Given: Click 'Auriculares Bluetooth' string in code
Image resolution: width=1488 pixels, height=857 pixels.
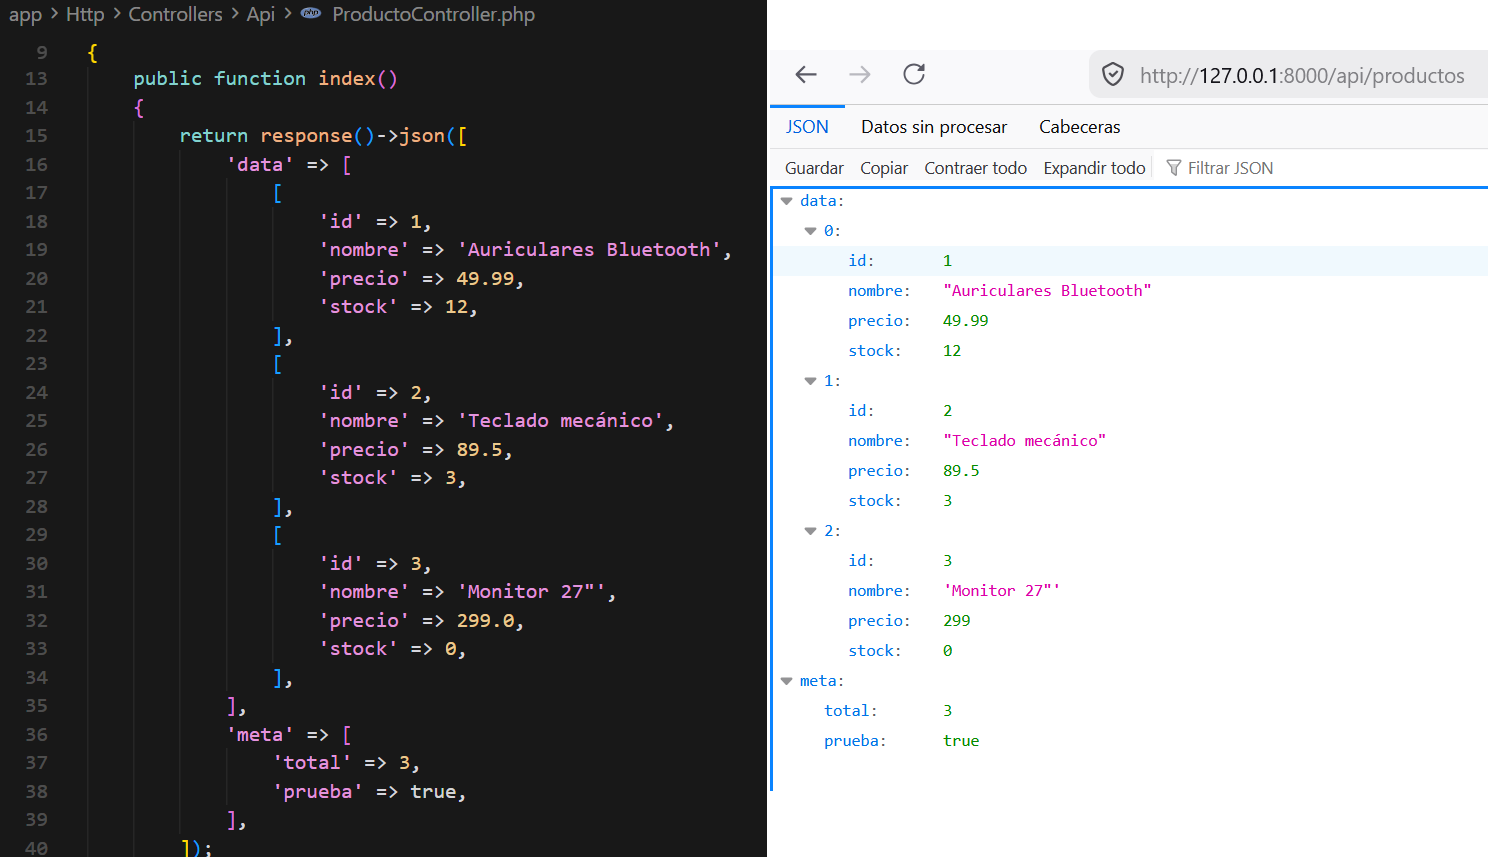Looking at the screenshot, I should (589, 250).
